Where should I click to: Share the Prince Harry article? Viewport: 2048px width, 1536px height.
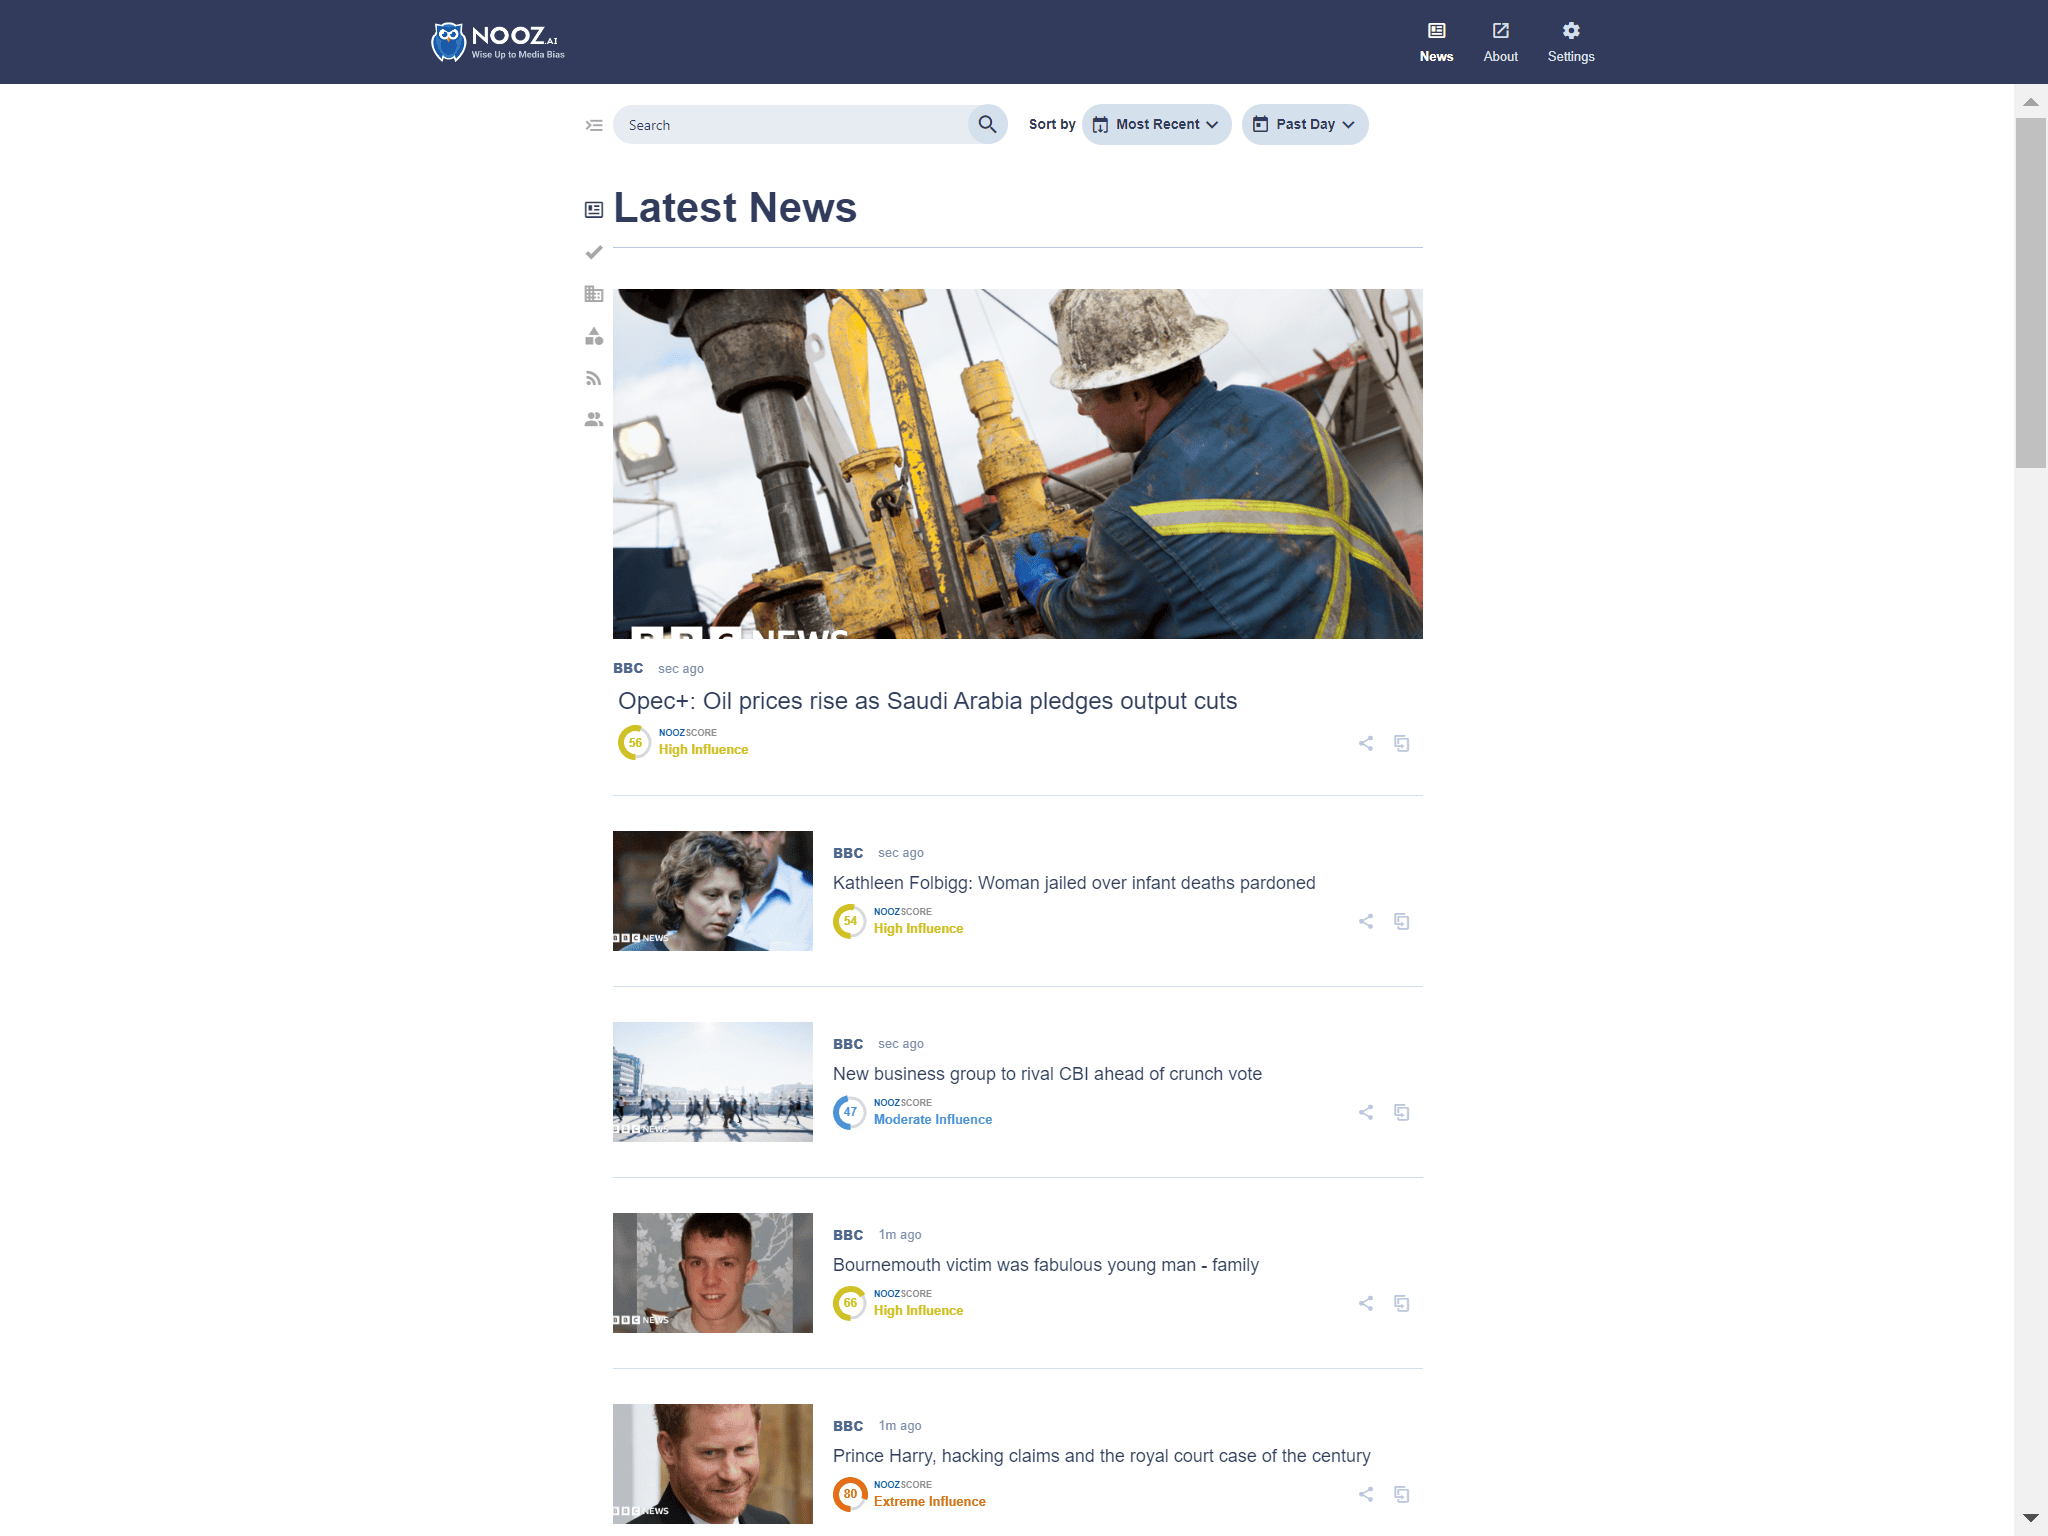coord(1366,1494)
